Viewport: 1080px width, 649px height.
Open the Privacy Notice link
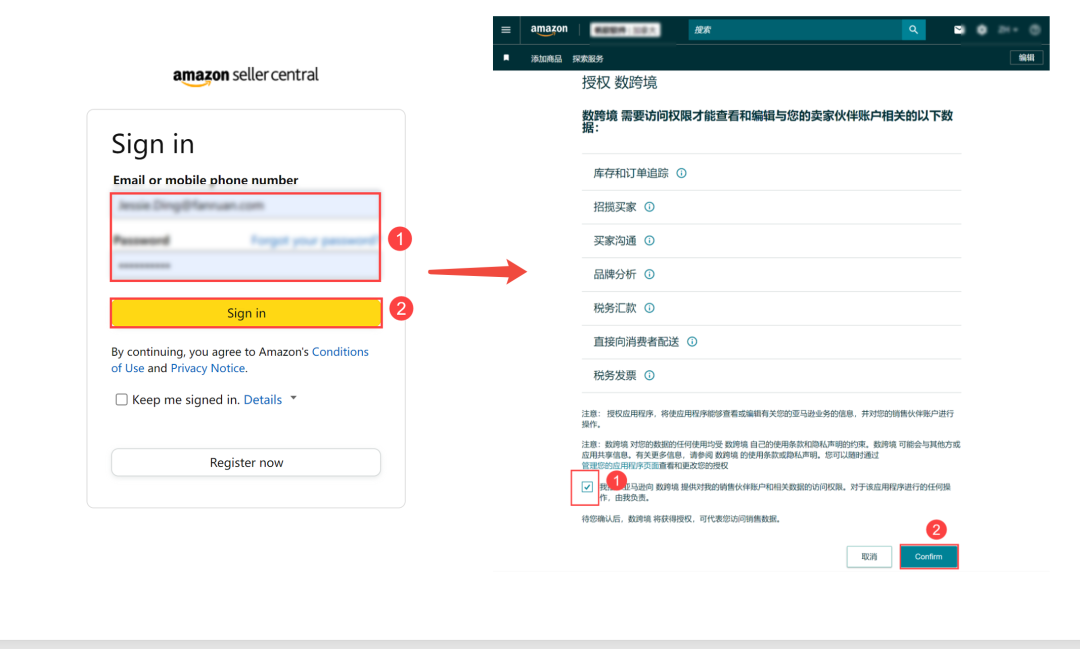pos(207,368)
